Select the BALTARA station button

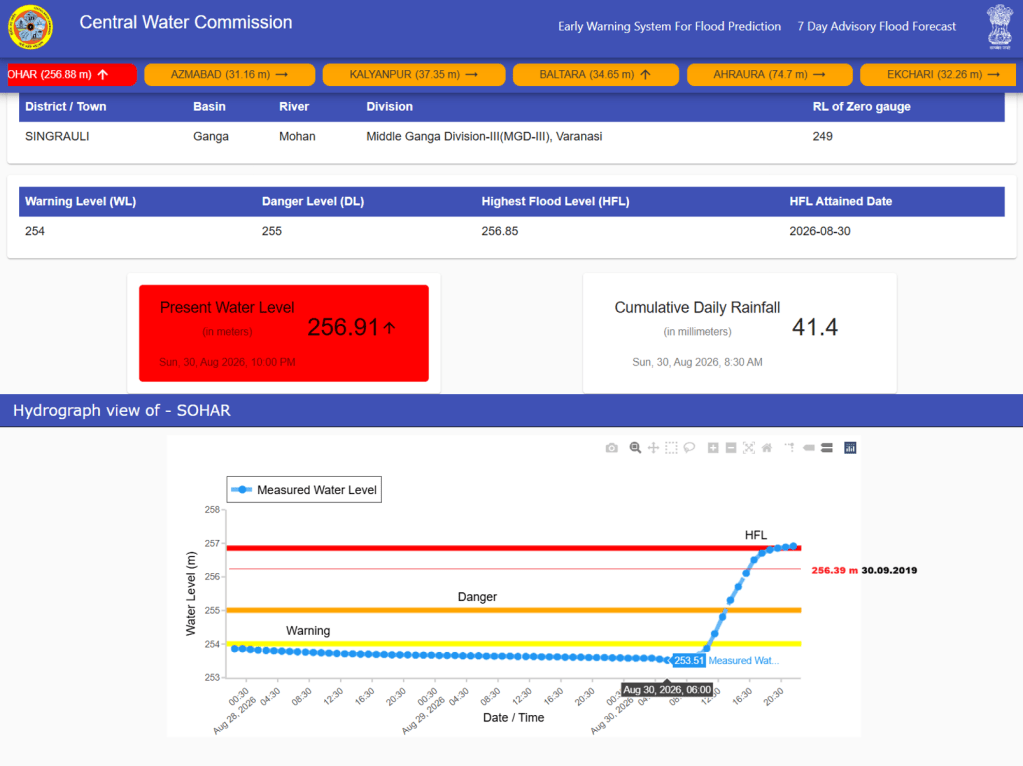pos(595,74)
